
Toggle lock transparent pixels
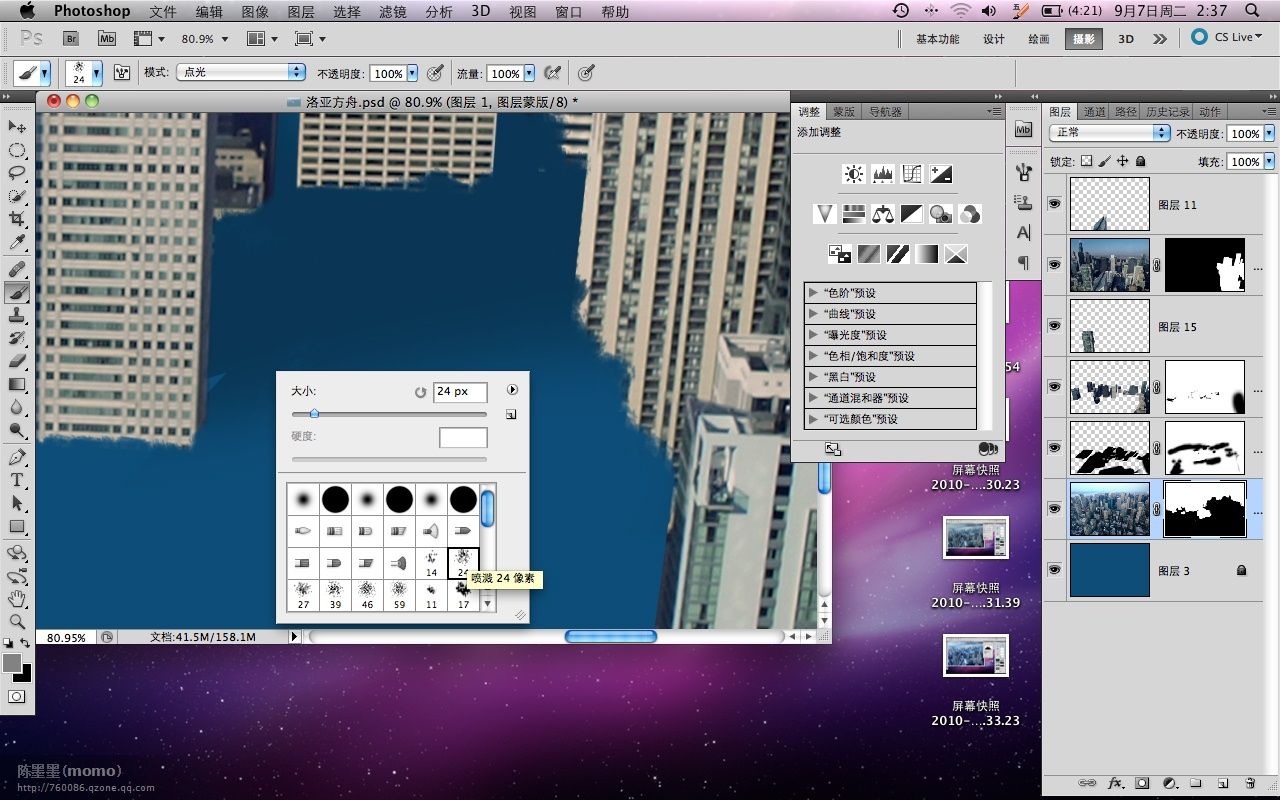pos(1087,161)
